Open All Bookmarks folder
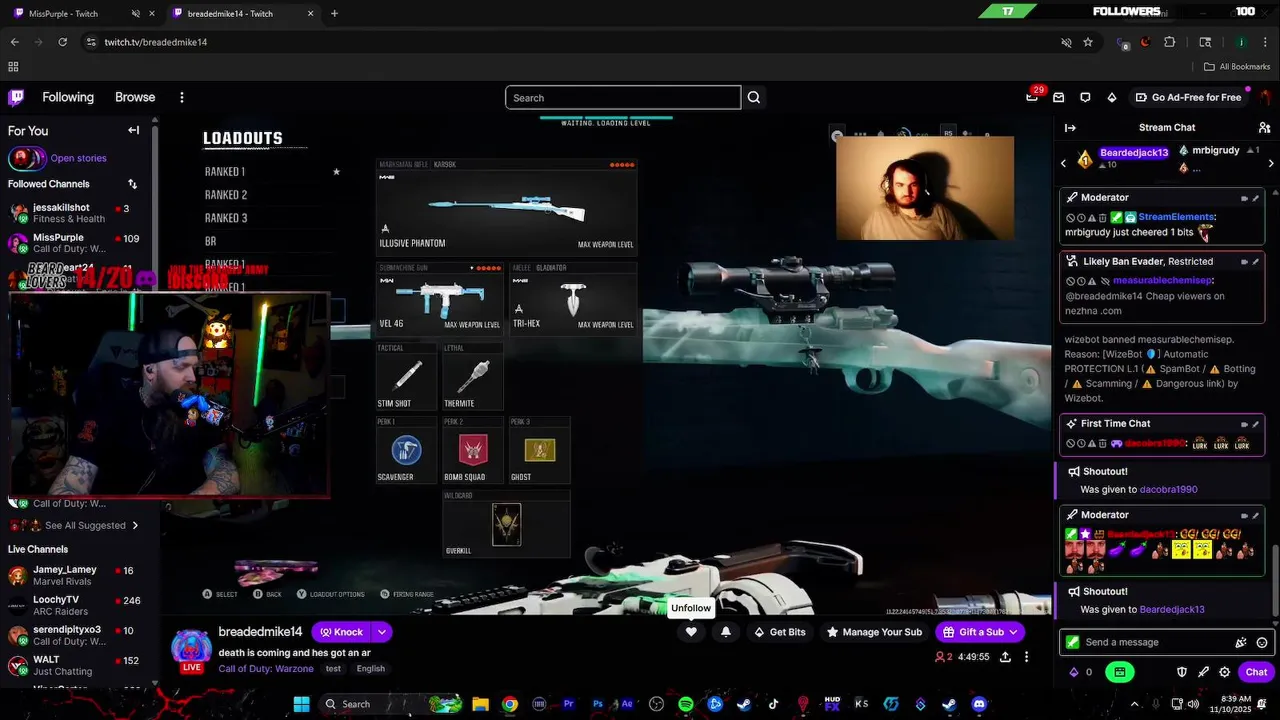Screen dimensions: 1280x720 point(1237,67)
